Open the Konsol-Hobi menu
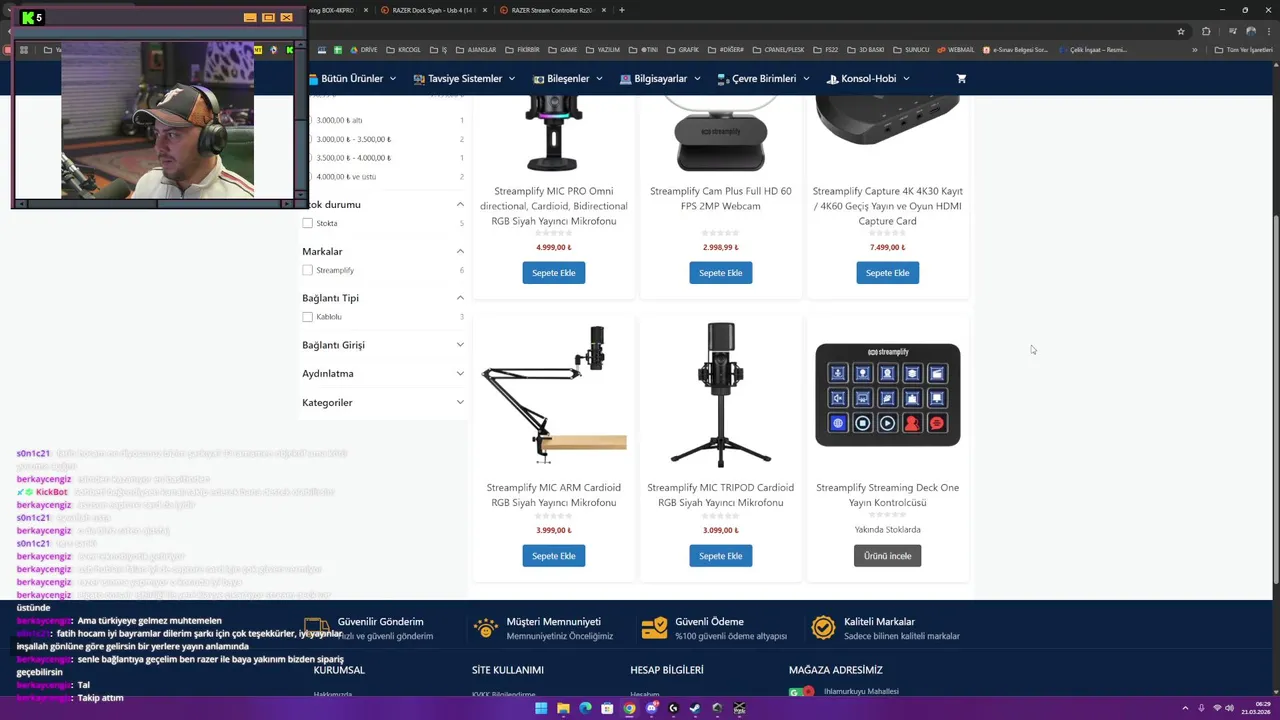This screenshot has width=1280, height=720. click(868, 78)
